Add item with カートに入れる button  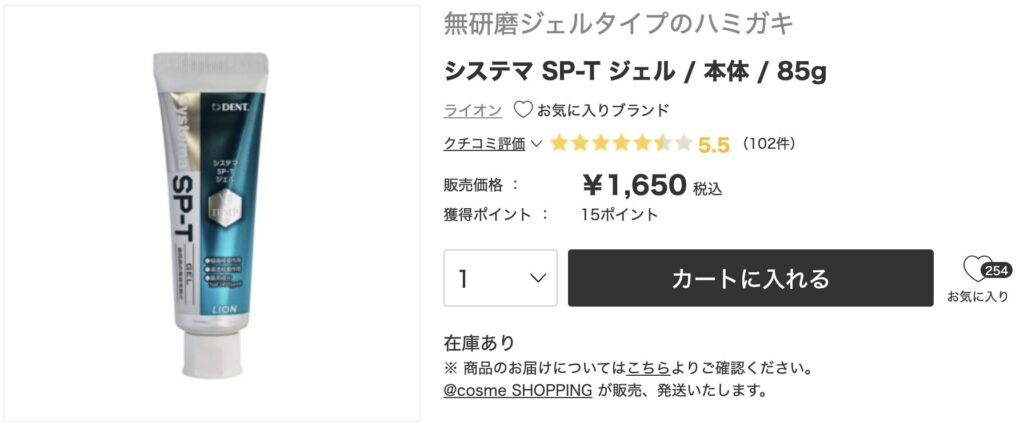(x=750, y=278)
